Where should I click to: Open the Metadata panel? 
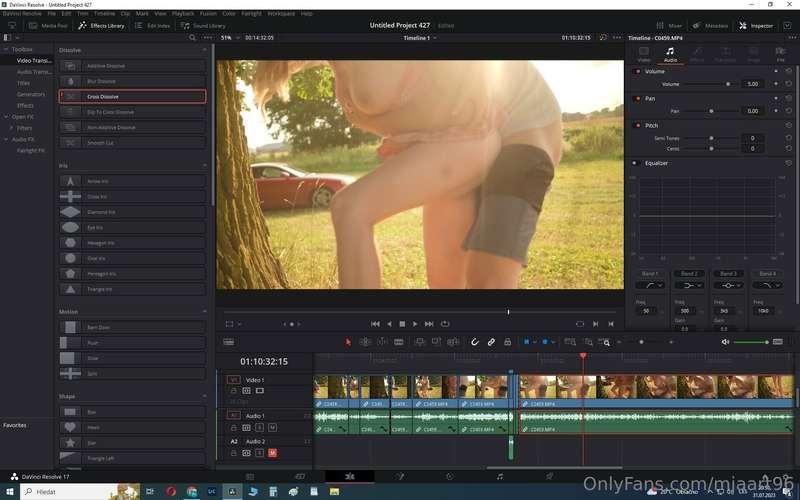[x=710, y=26]
